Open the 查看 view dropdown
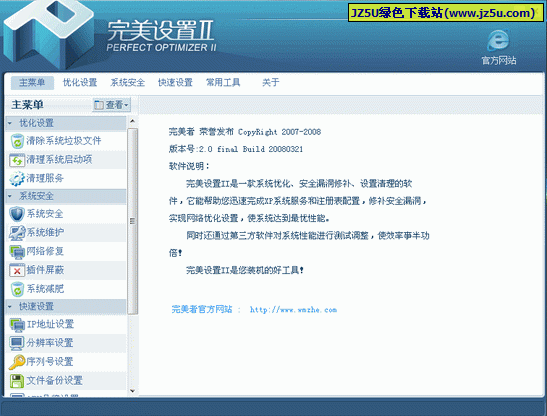 (112, 105)
